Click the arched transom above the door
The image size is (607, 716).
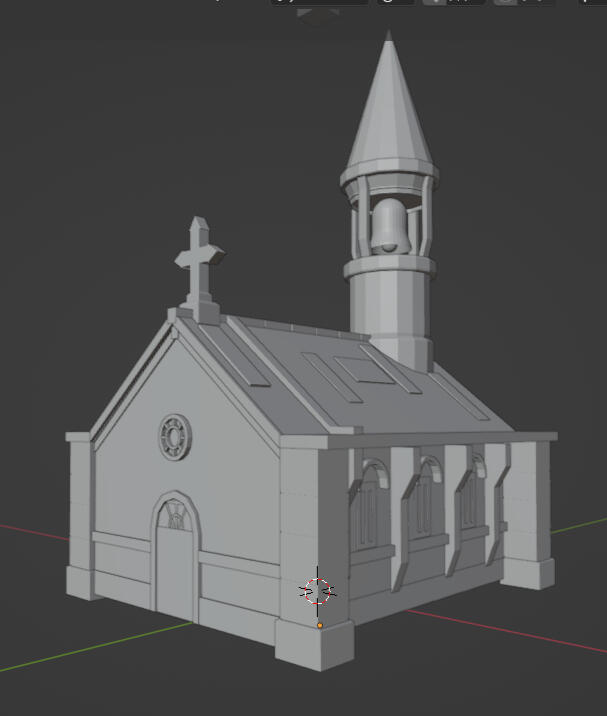tap(175, 515)
